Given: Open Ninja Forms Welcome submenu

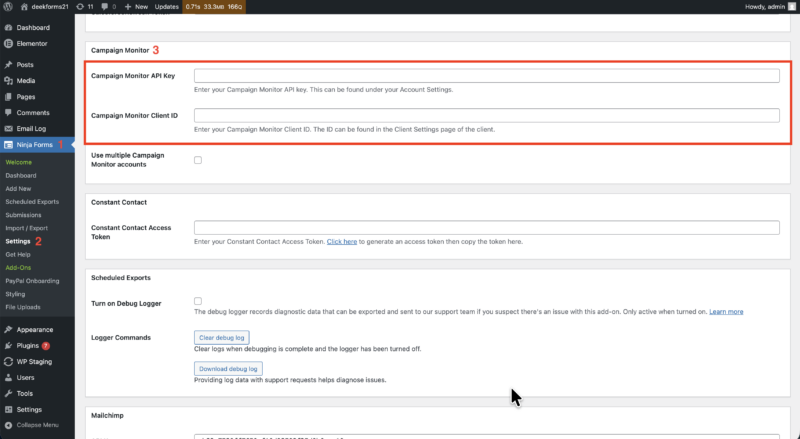Looking at the screenshot, I should coord(19,162).
